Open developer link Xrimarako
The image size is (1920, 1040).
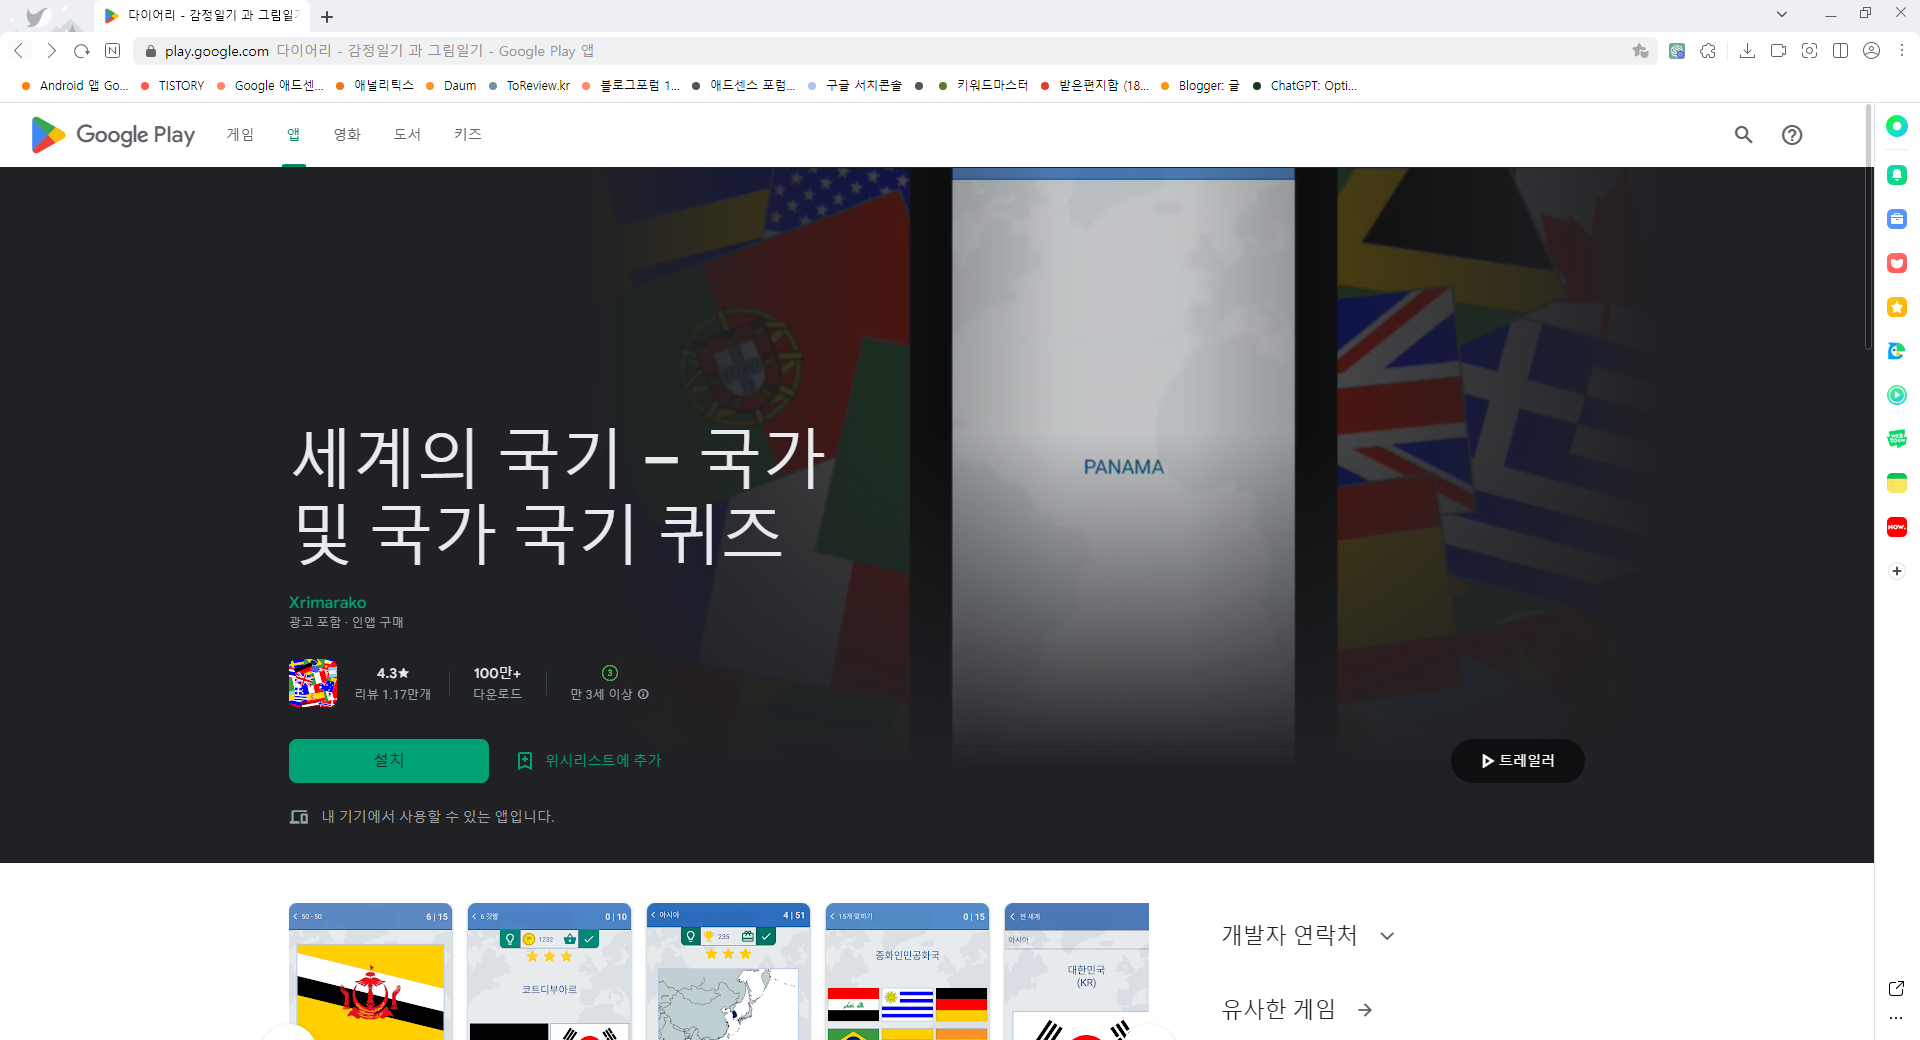click(327, 602)
